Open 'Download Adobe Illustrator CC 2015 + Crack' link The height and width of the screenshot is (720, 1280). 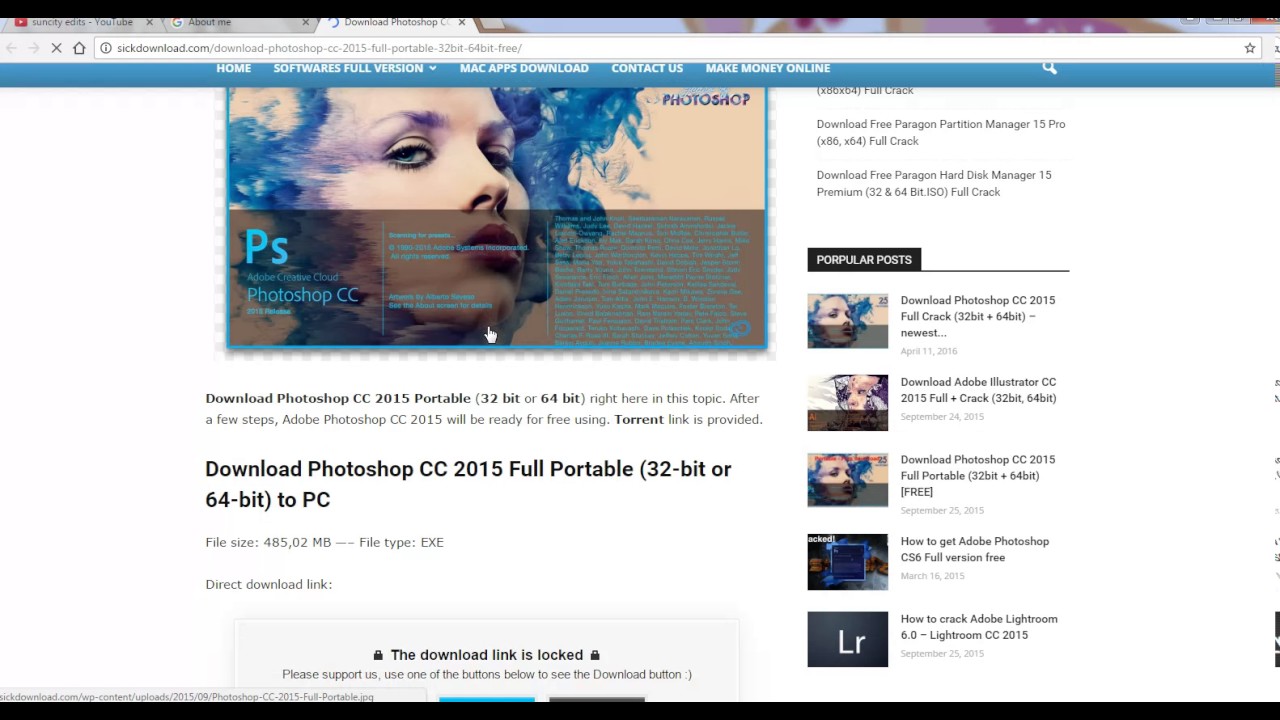point(978,390)
